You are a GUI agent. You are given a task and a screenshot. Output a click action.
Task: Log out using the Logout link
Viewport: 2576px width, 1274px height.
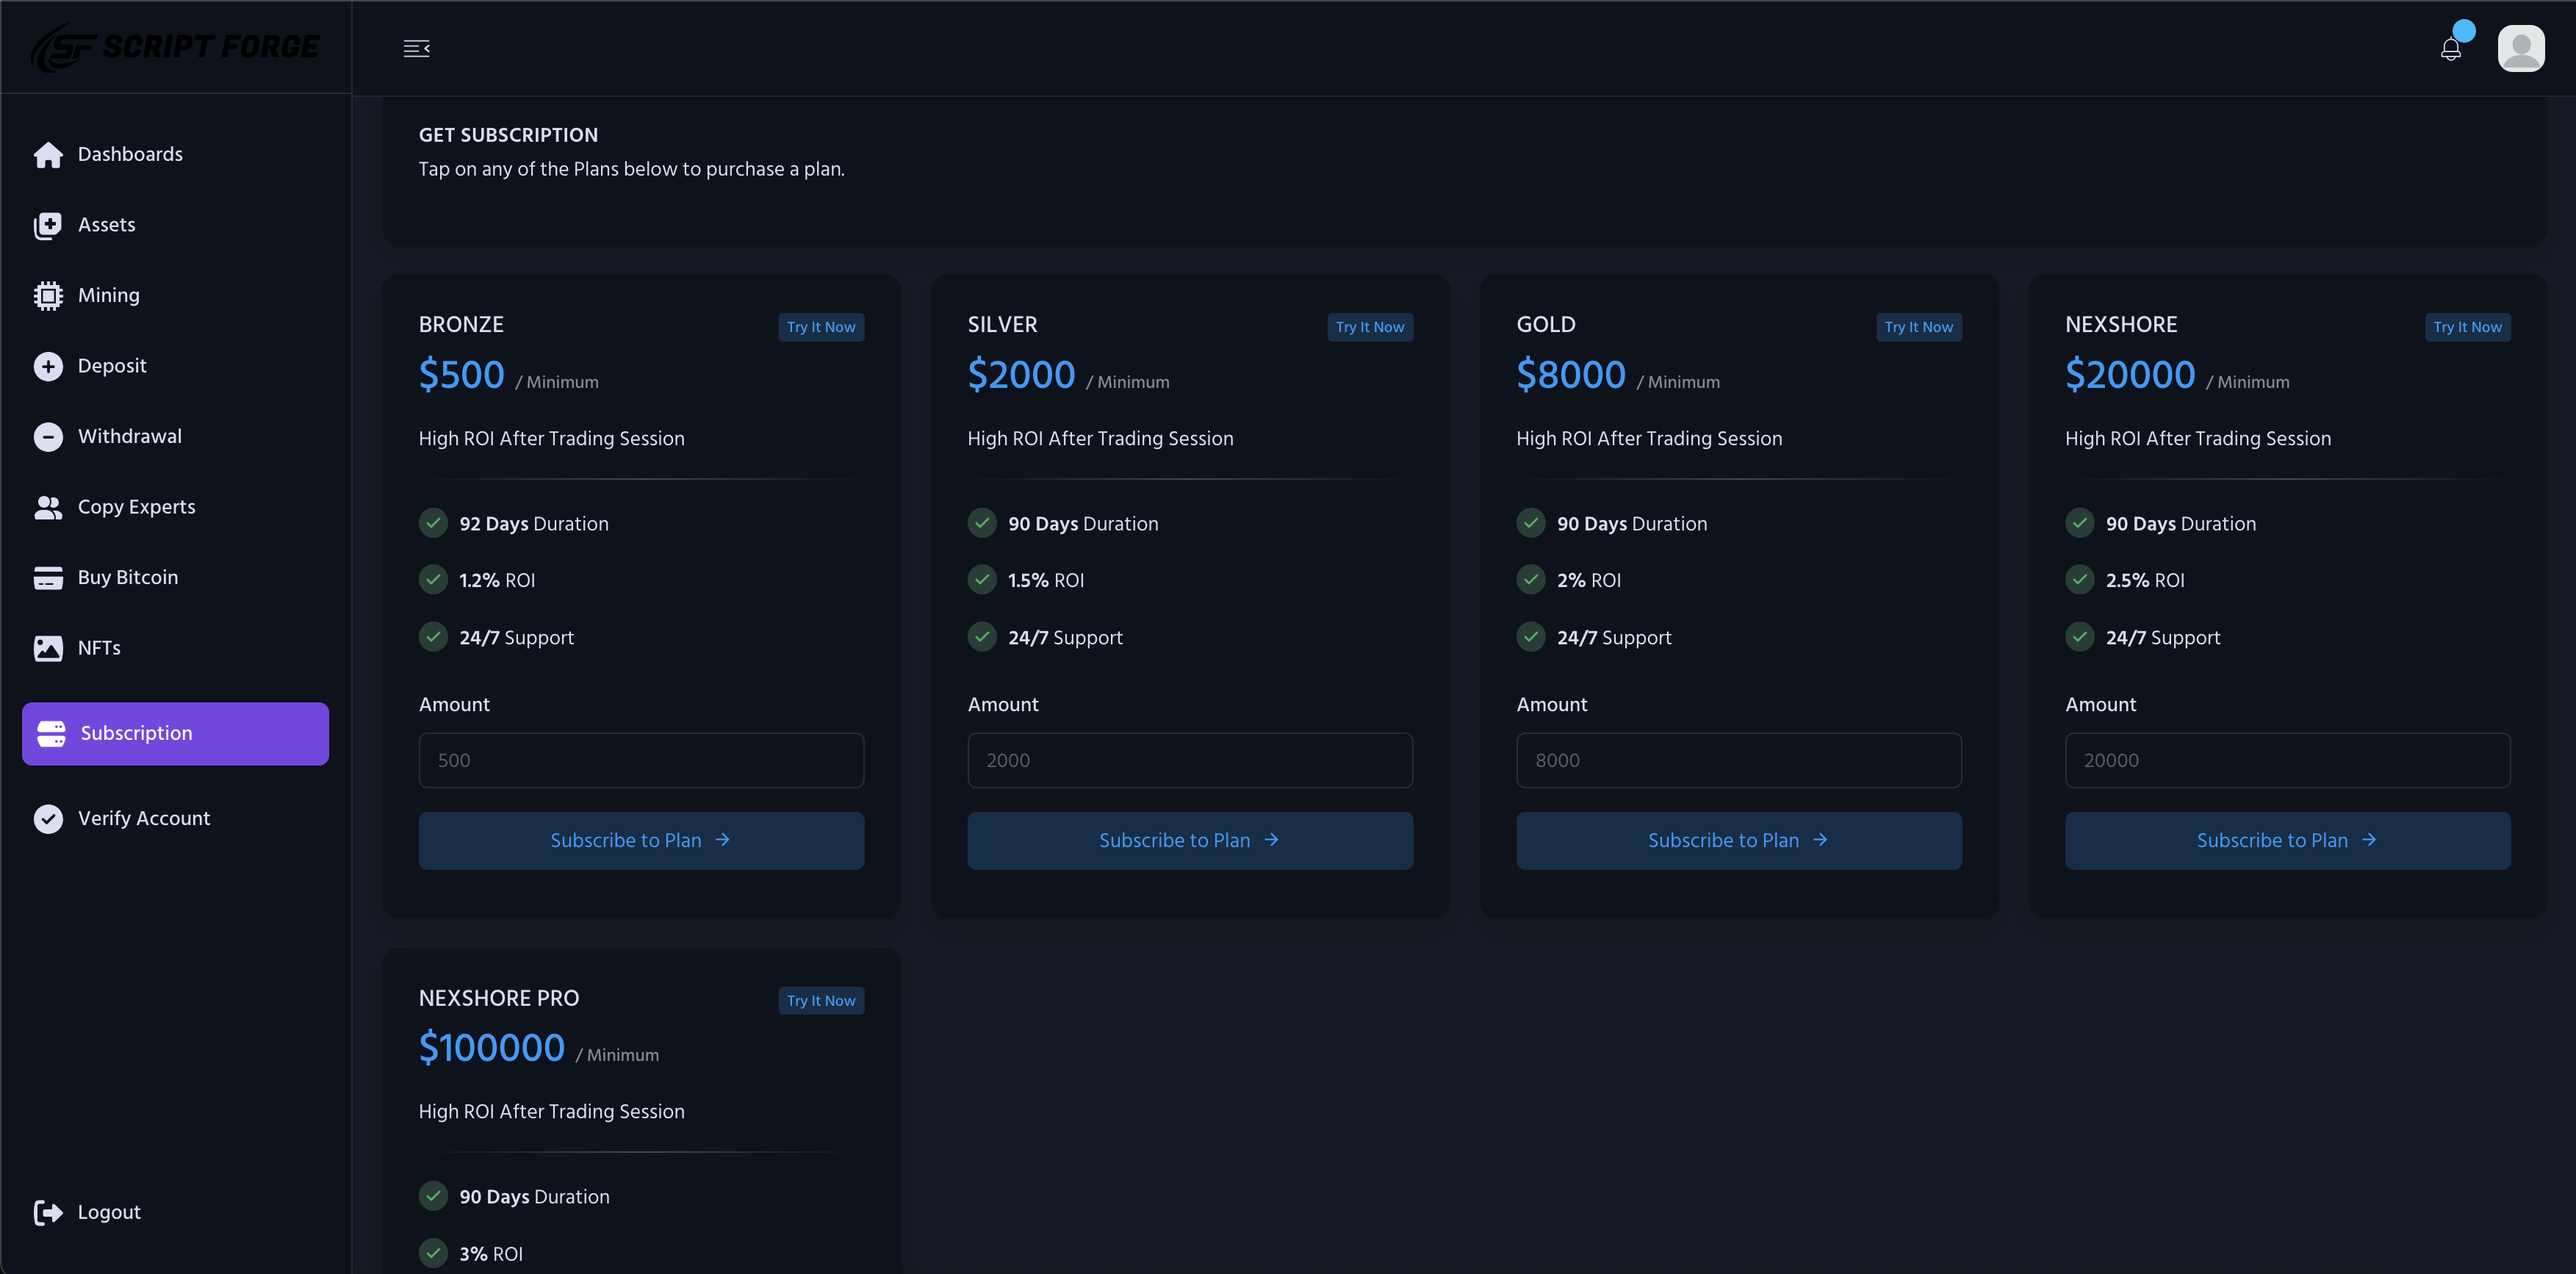108,1212
